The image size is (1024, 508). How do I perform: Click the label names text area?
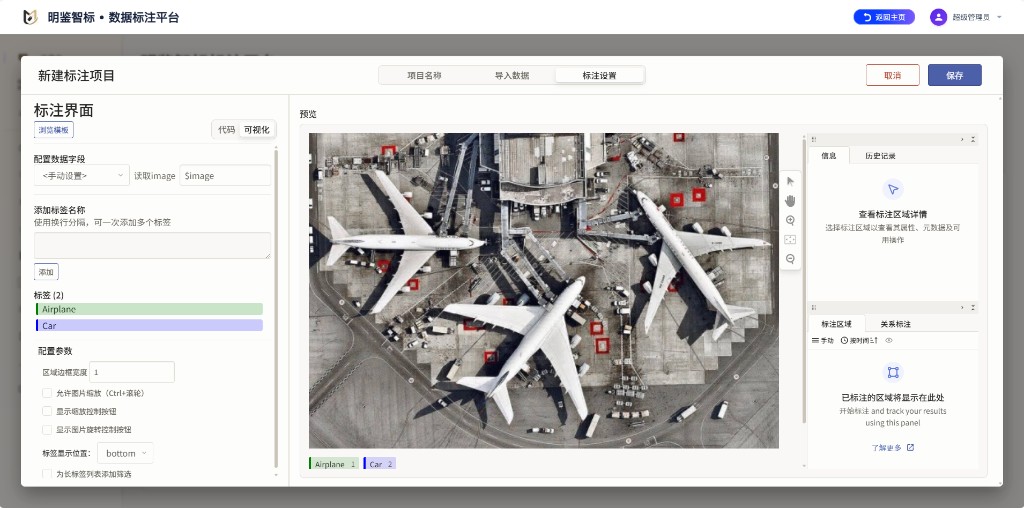[152, 246]
